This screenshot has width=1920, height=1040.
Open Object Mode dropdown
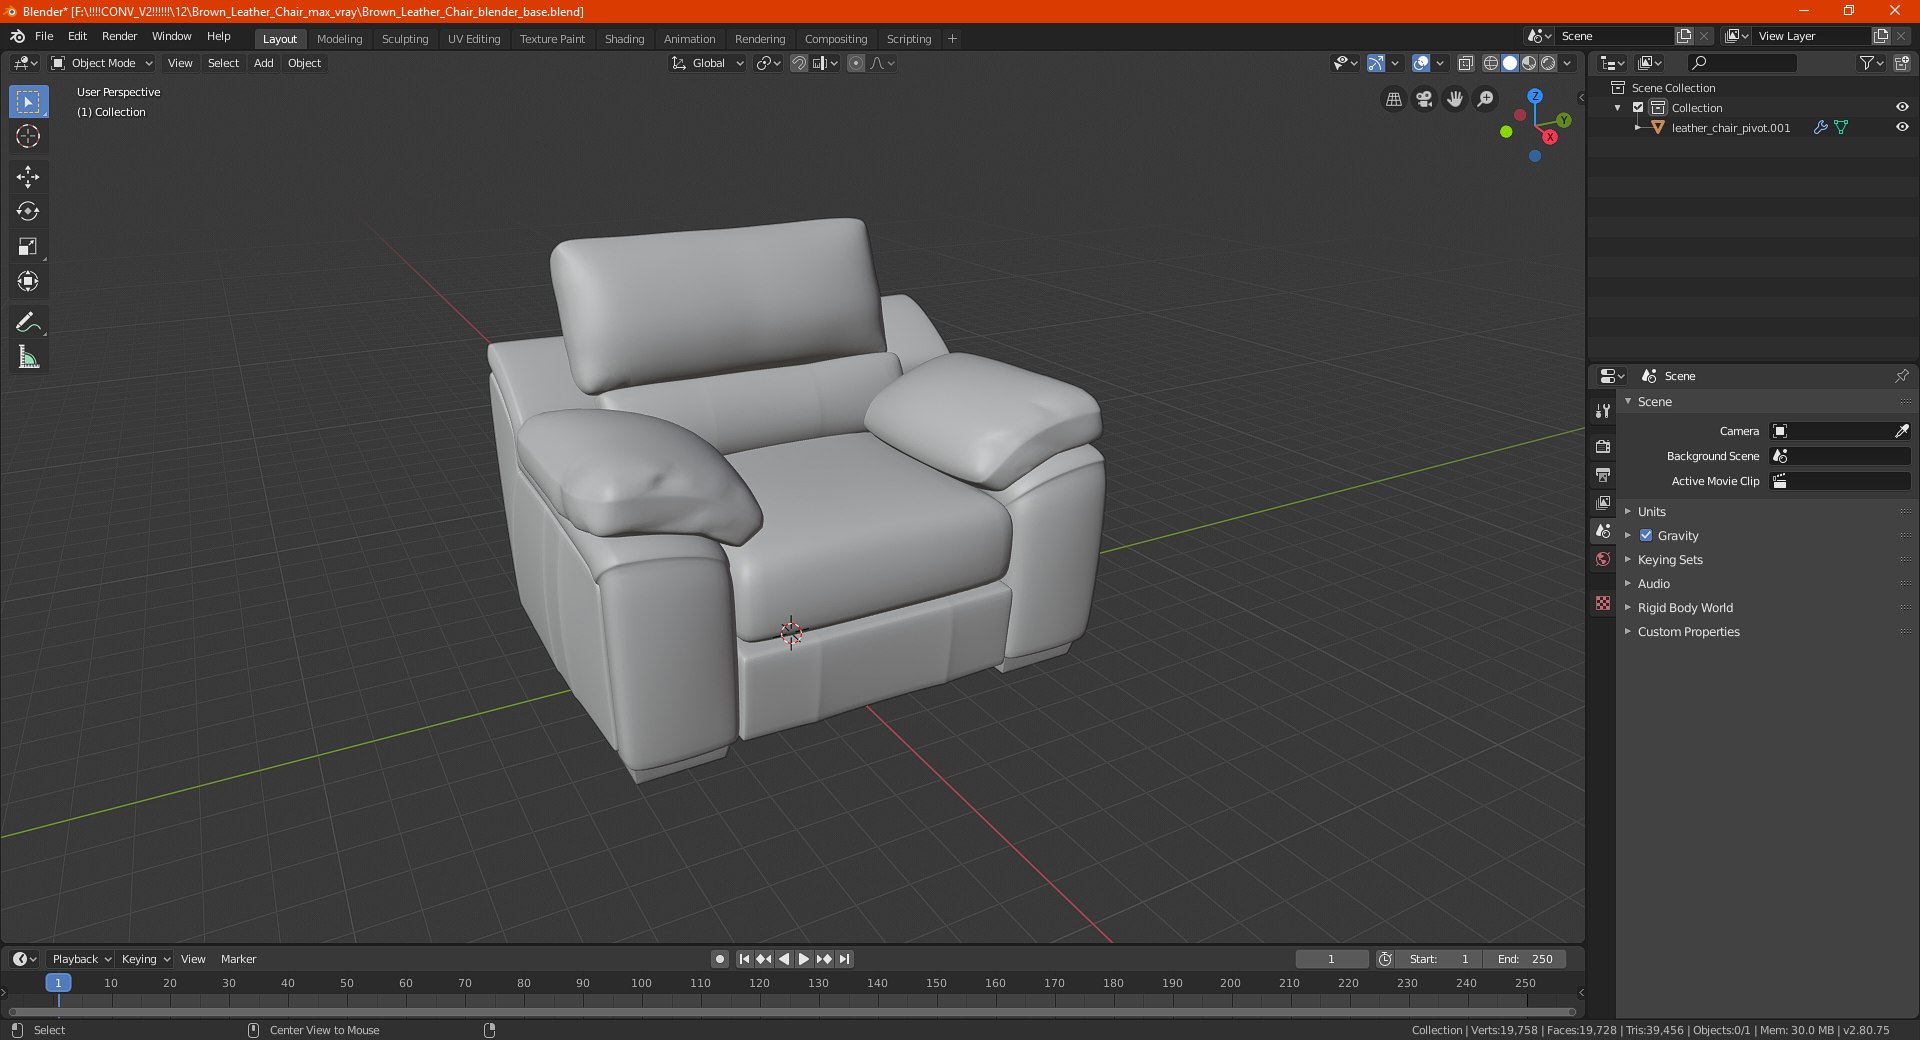(x=102, y=63)
